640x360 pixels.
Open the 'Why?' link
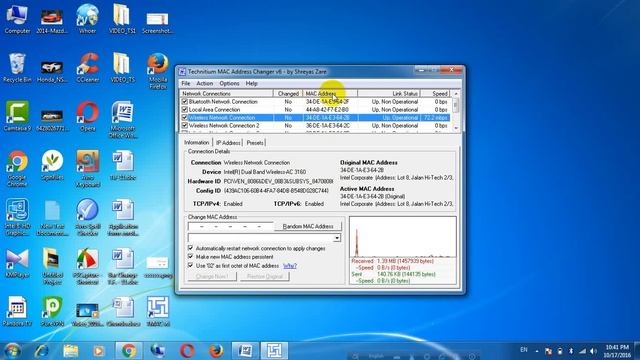(x=290, y=266)
